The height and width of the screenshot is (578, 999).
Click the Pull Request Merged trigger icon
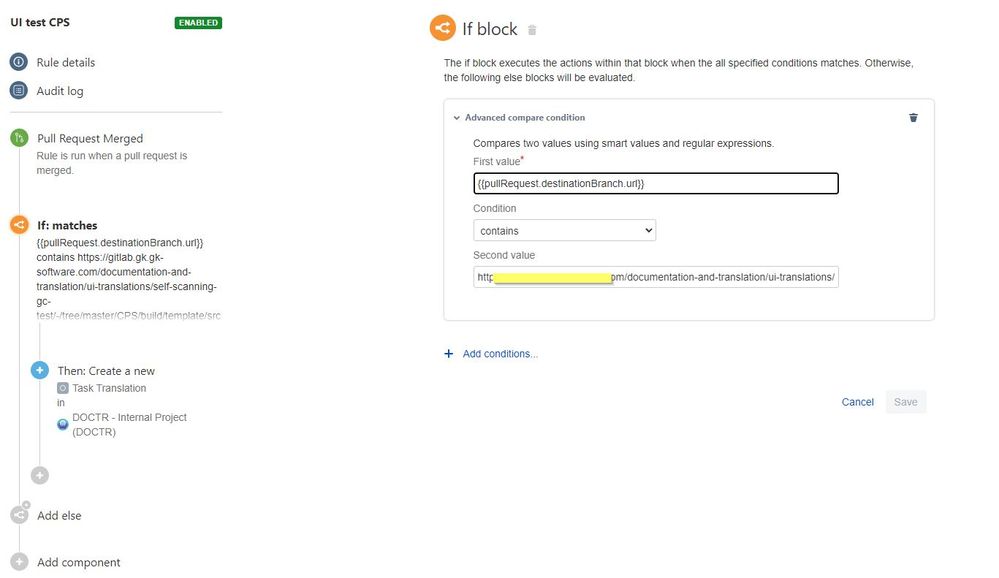coord(19,139)
